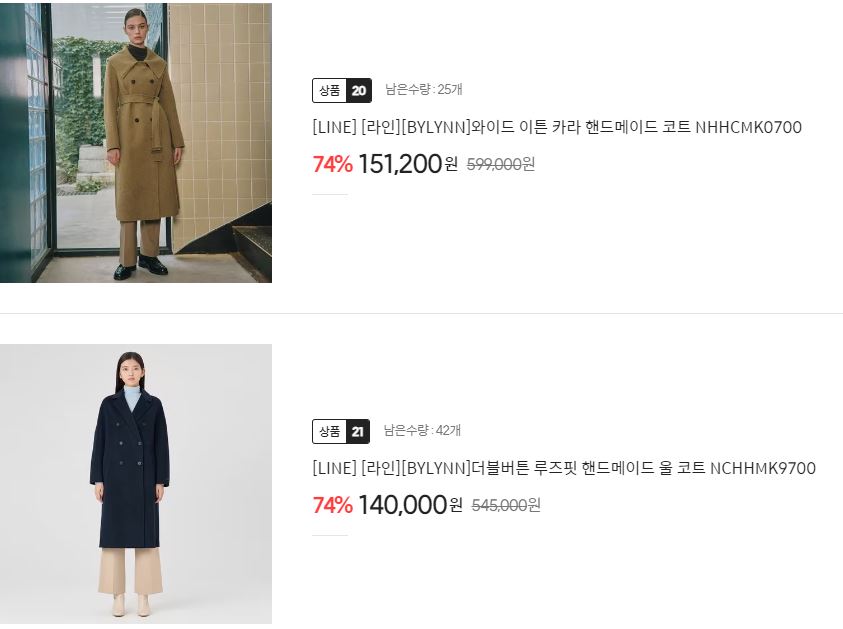Viewport: 843px width, 629px height.
Task: Click the 140,000원 sale price
Action: 410,504
